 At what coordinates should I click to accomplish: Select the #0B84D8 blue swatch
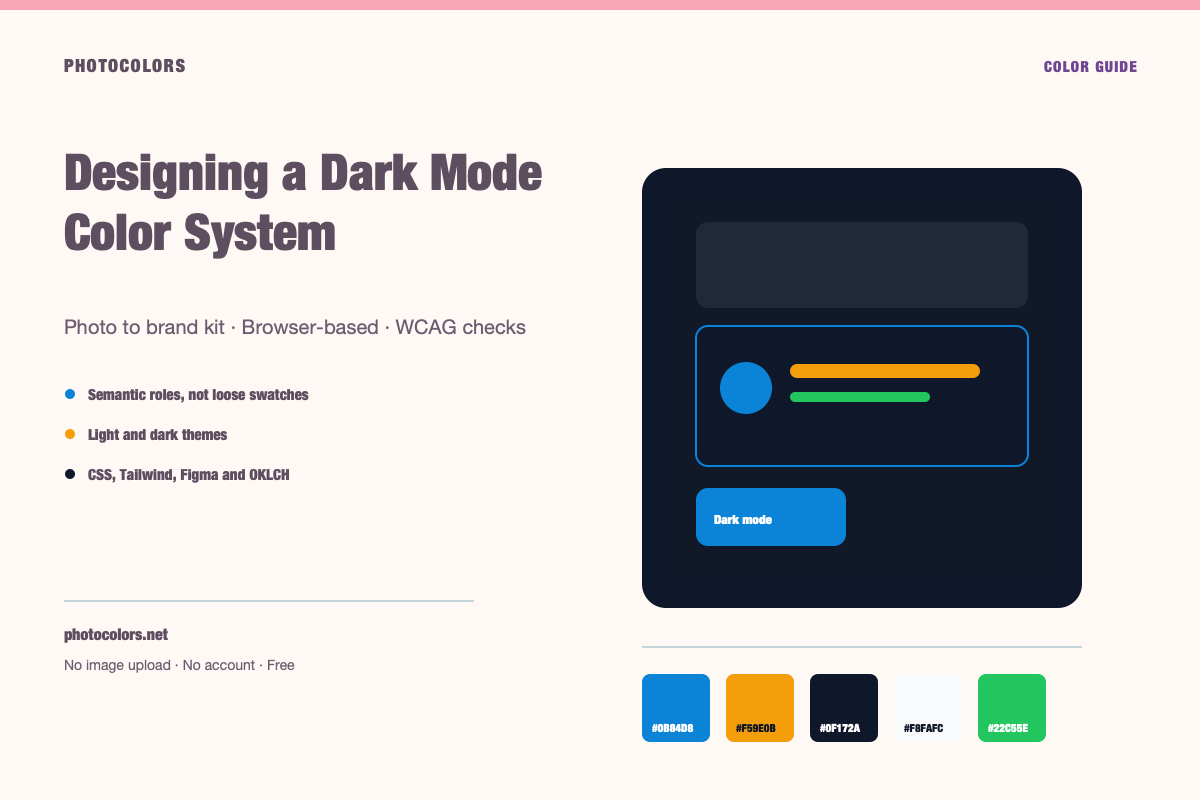[x=676, y=708]
